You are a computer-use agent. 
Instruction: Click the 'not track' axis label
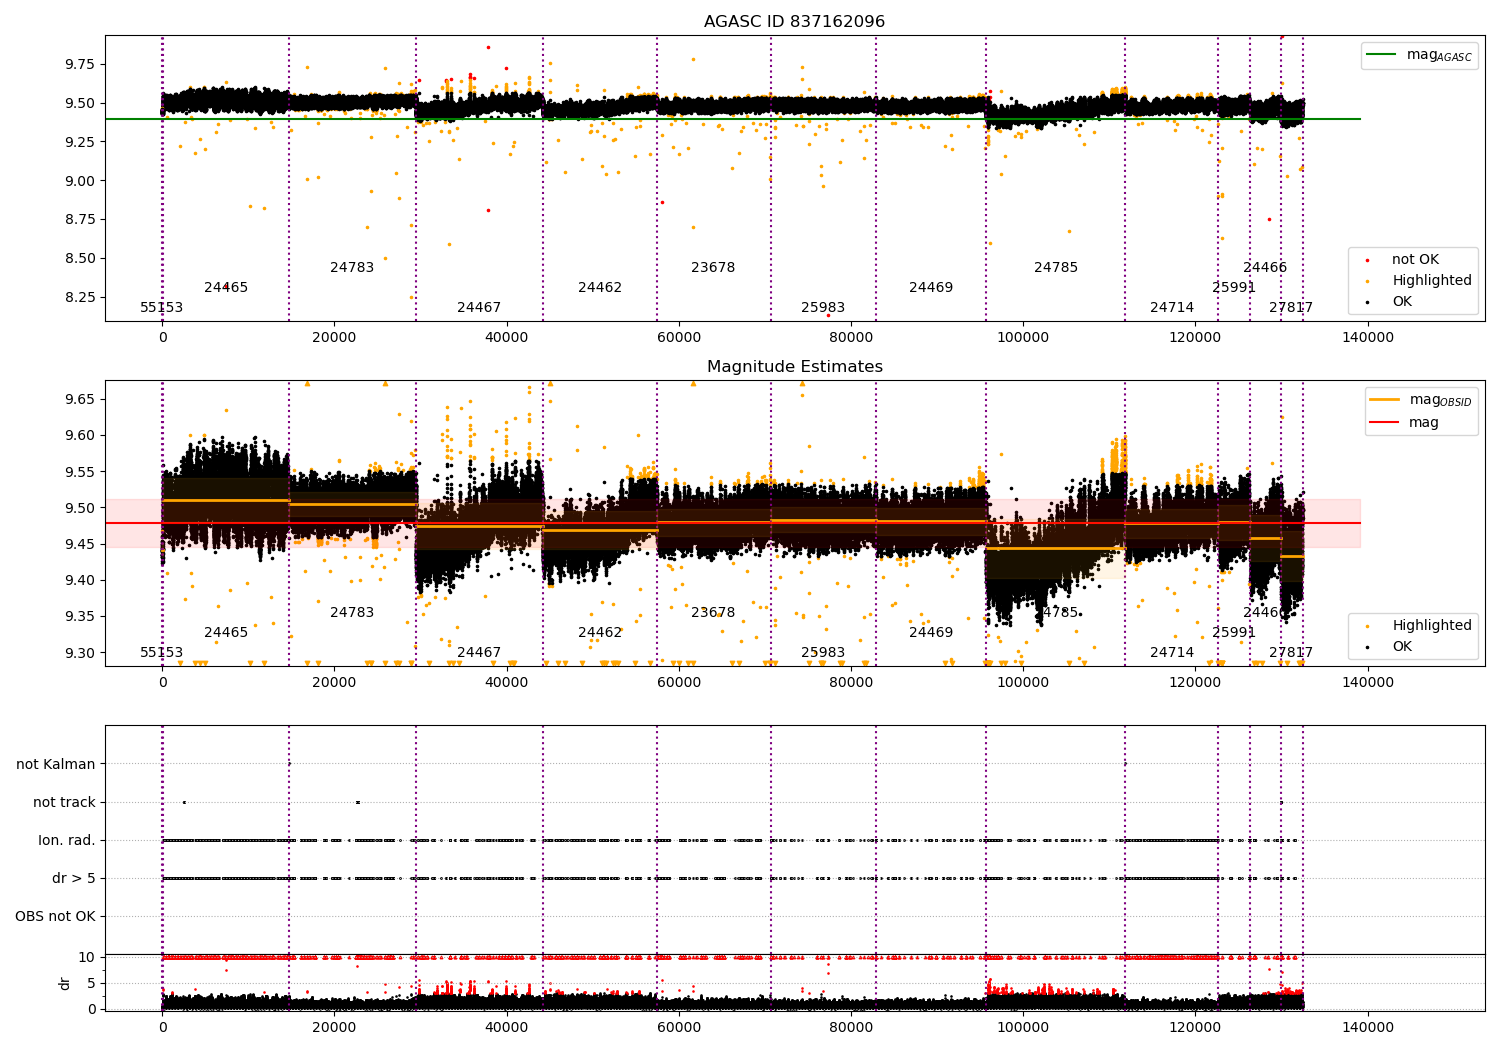64,803
